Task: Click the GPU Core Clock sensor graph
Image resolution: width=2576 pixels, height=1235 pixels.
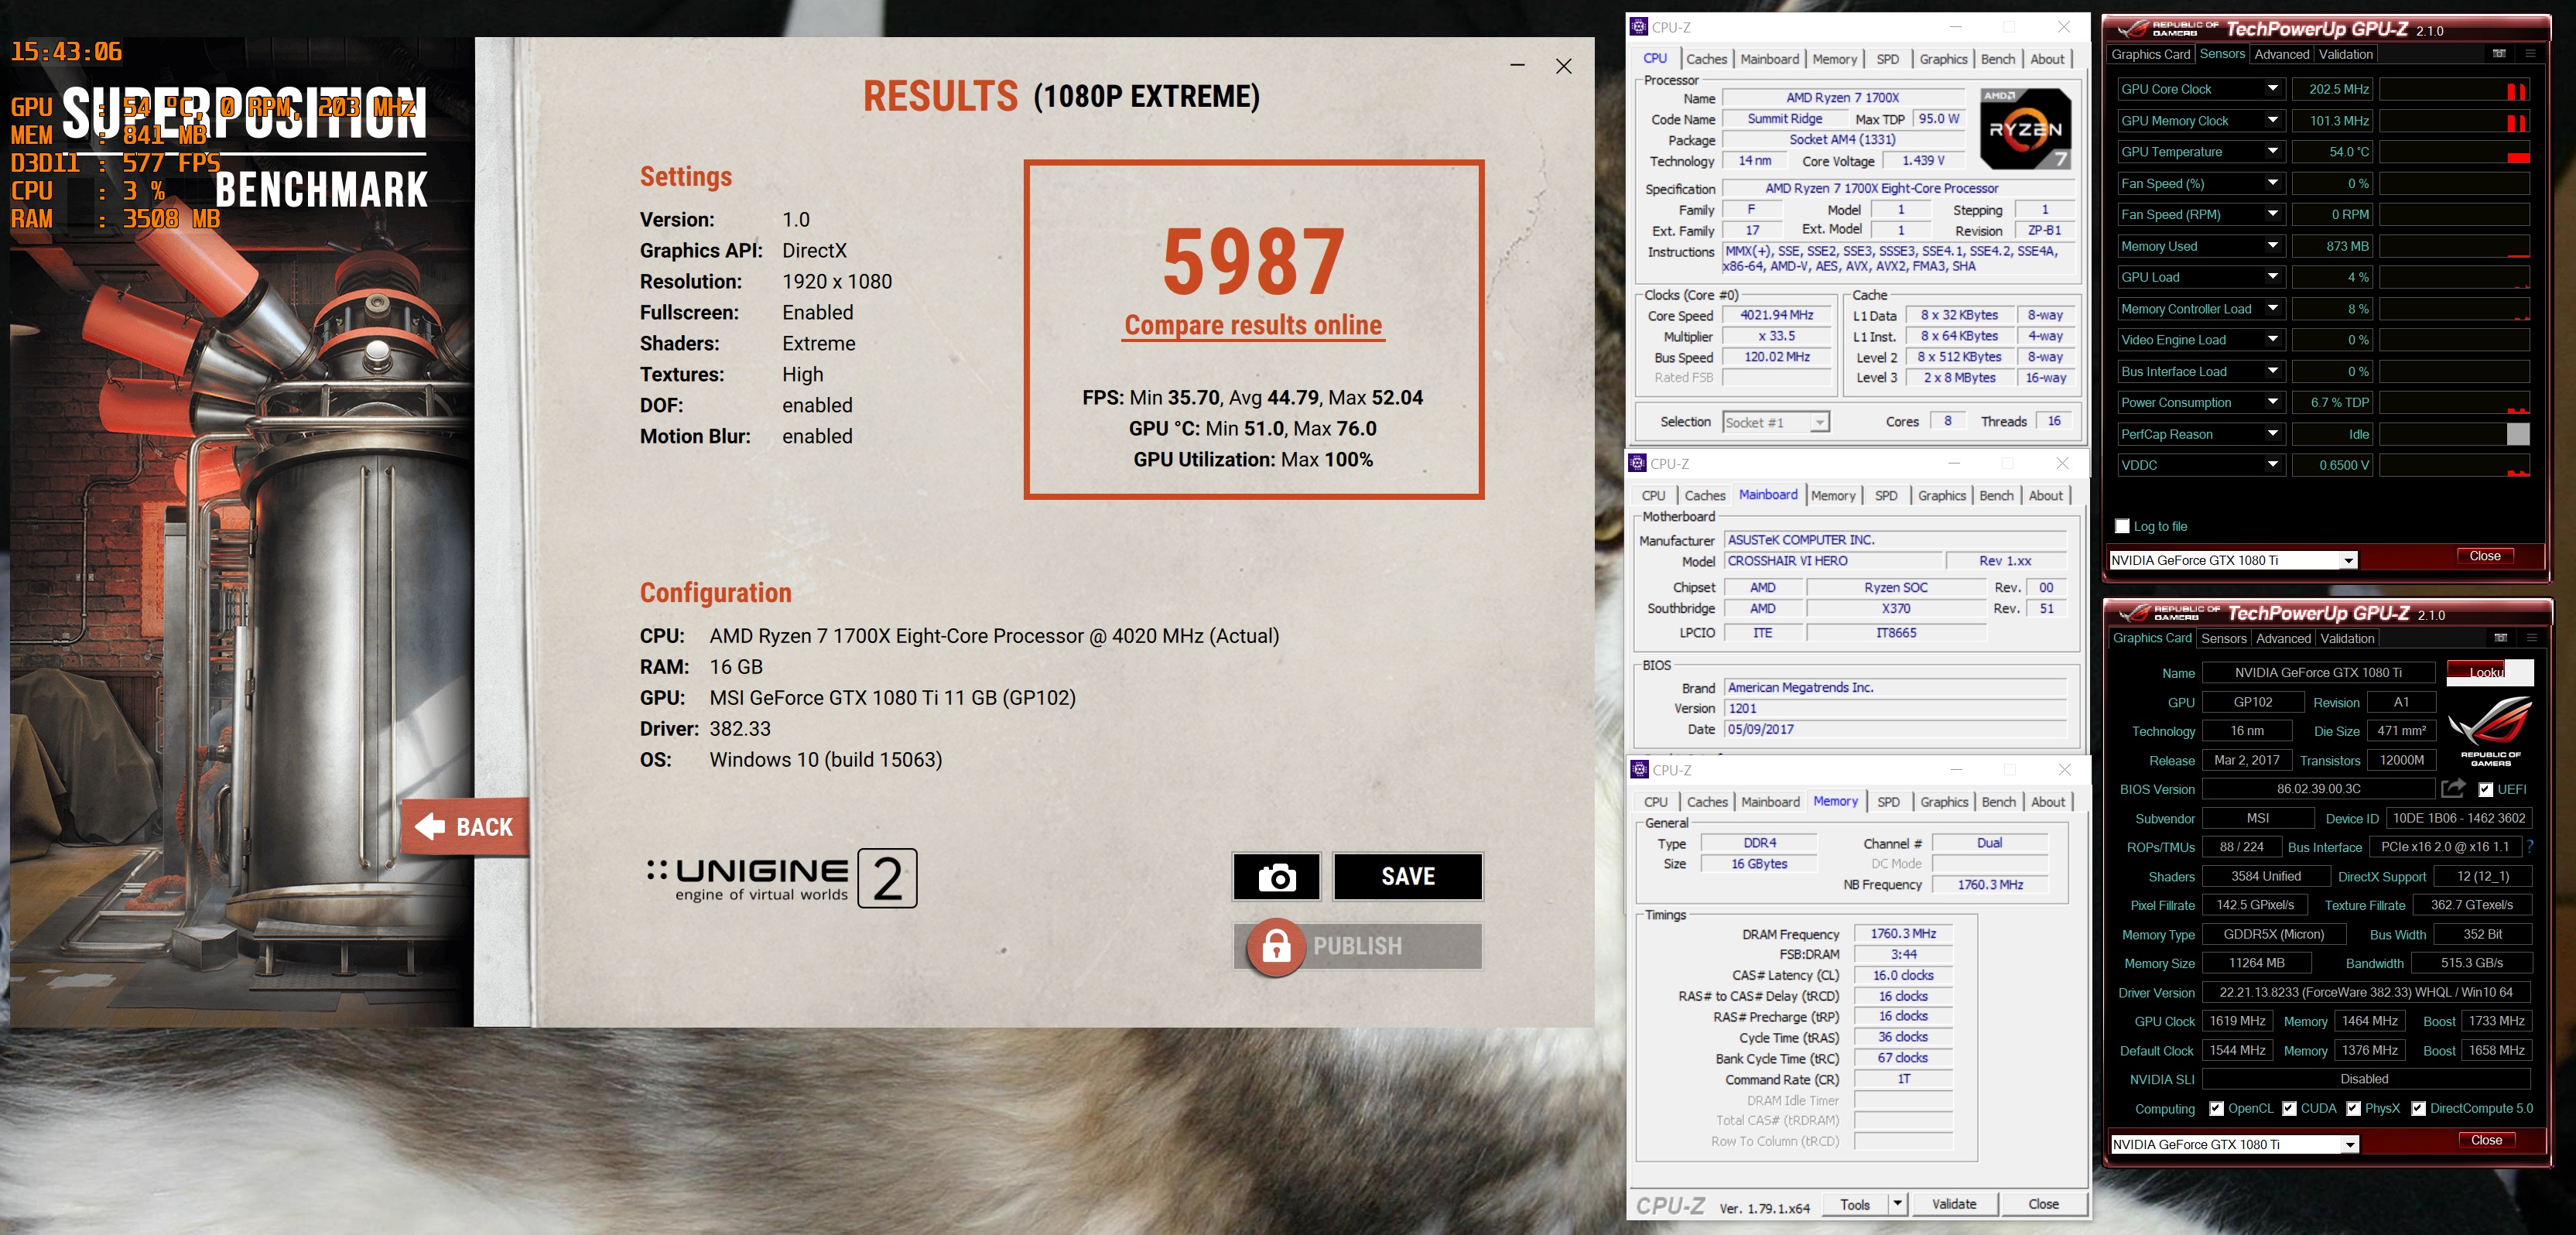Action: coord(2454,89)
